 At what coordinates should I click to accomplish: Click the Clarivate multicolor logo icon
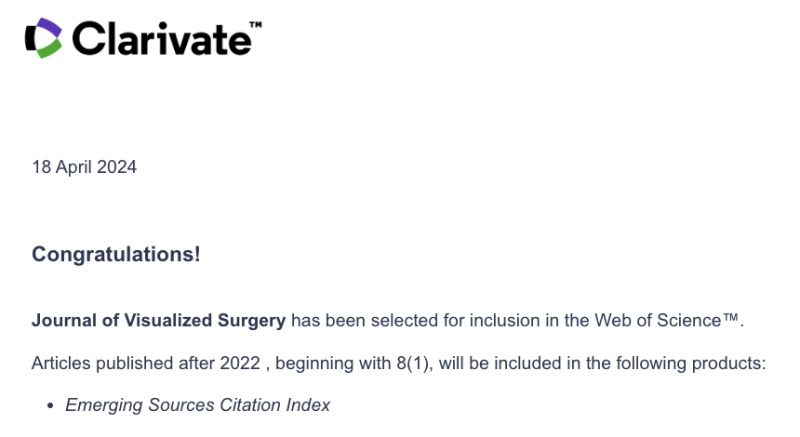coord(44,38)
